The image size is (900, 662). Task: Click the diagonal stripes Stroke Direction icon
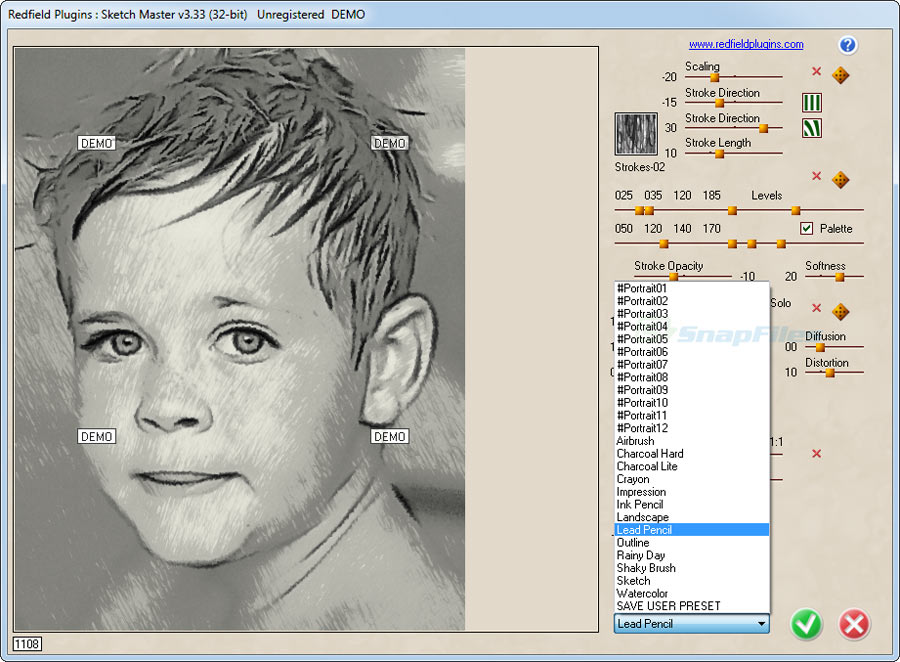tap(811, 128)
